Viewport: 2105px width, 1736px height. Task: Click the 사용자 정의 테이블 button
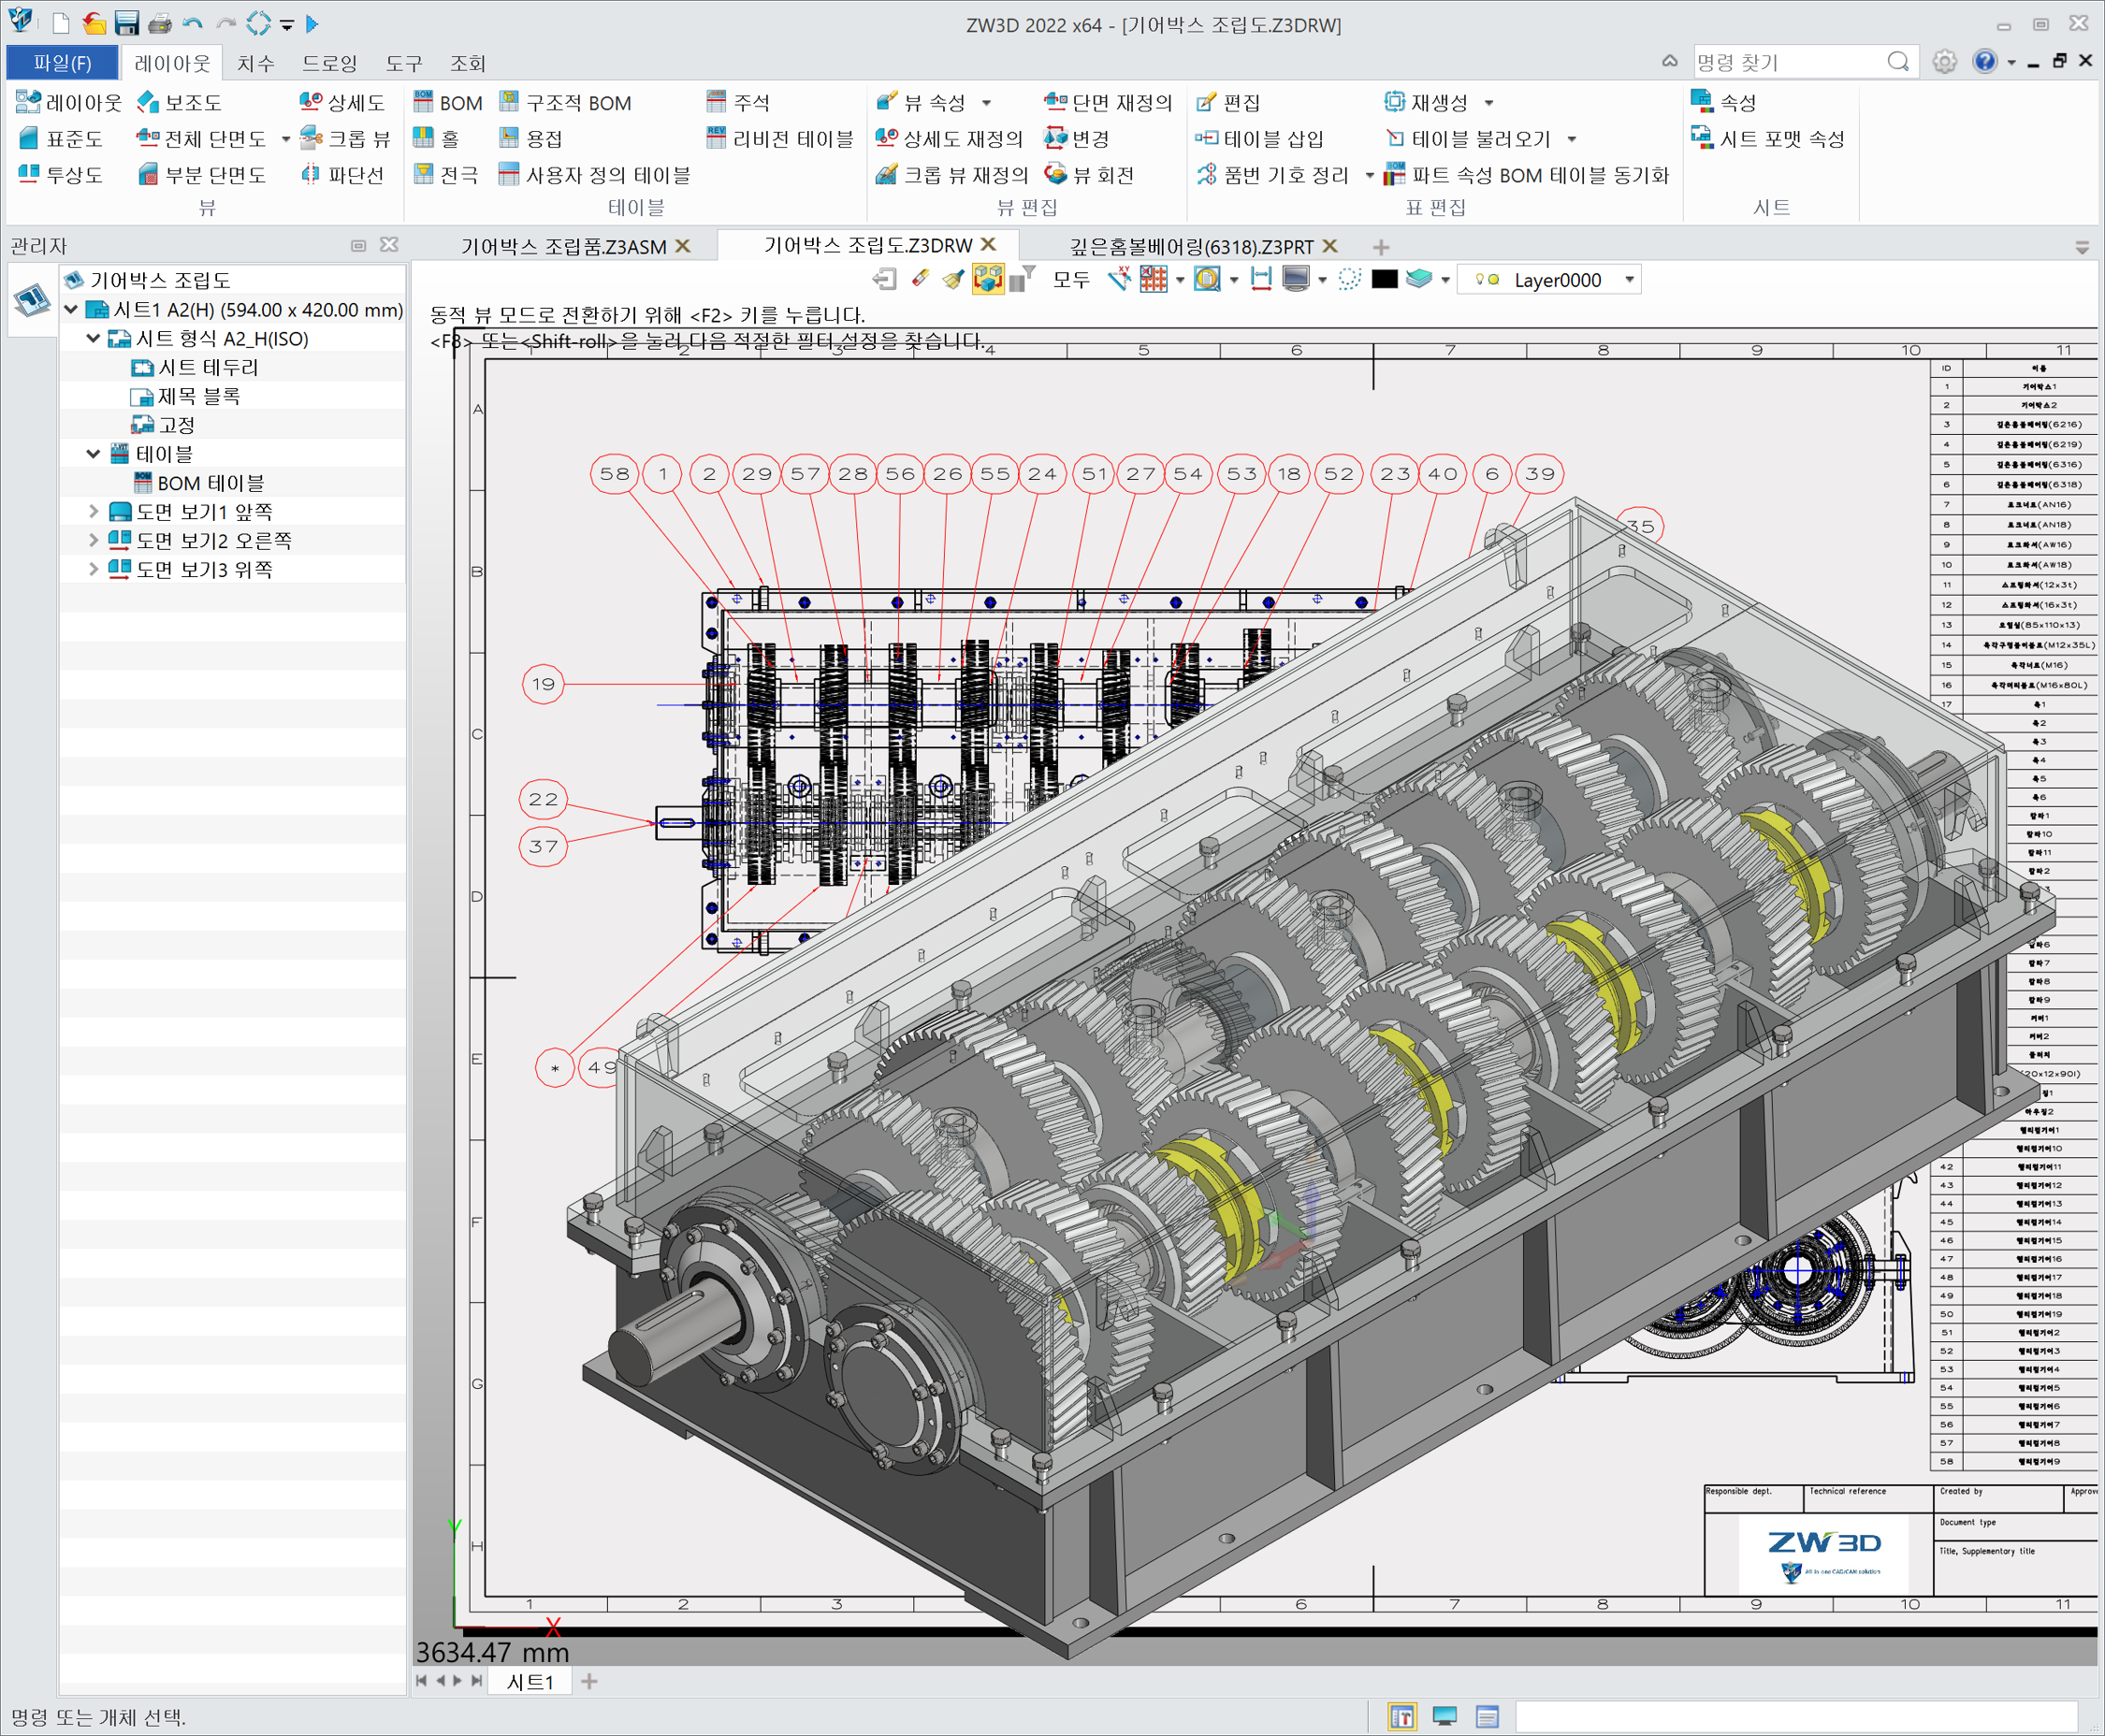(594, 175)
